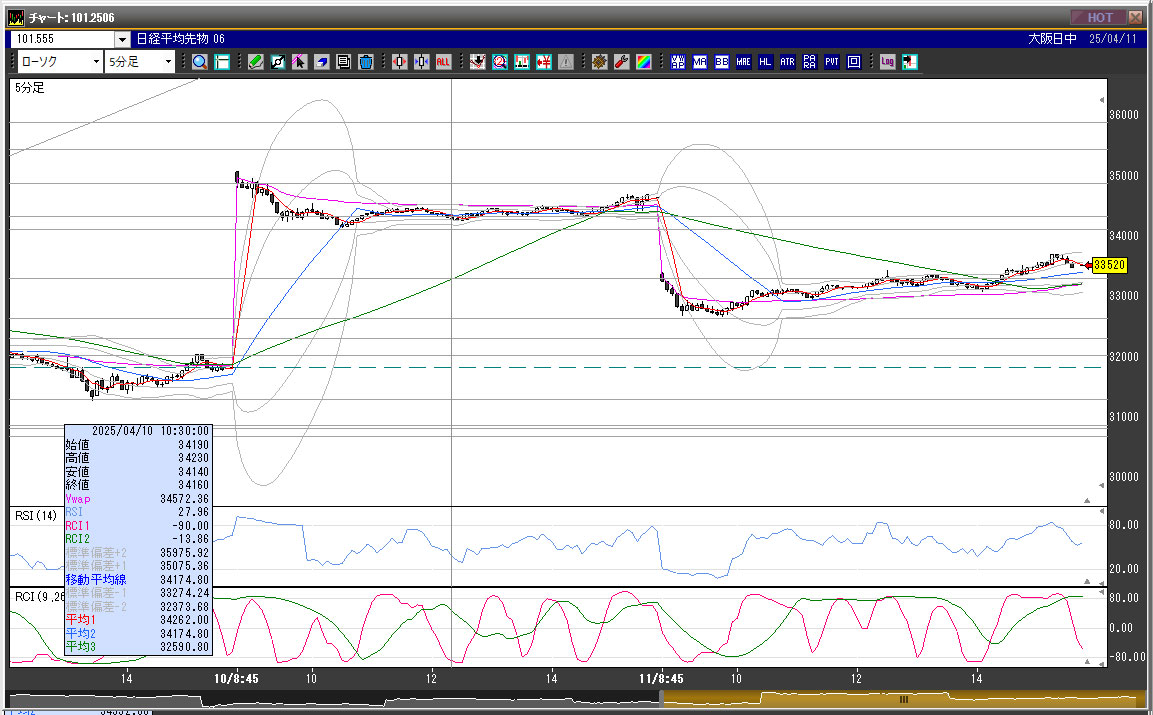Toggle the Log scale button
Image resolution: width=1153 pixels, height=715 pixels.
[888, 62]
